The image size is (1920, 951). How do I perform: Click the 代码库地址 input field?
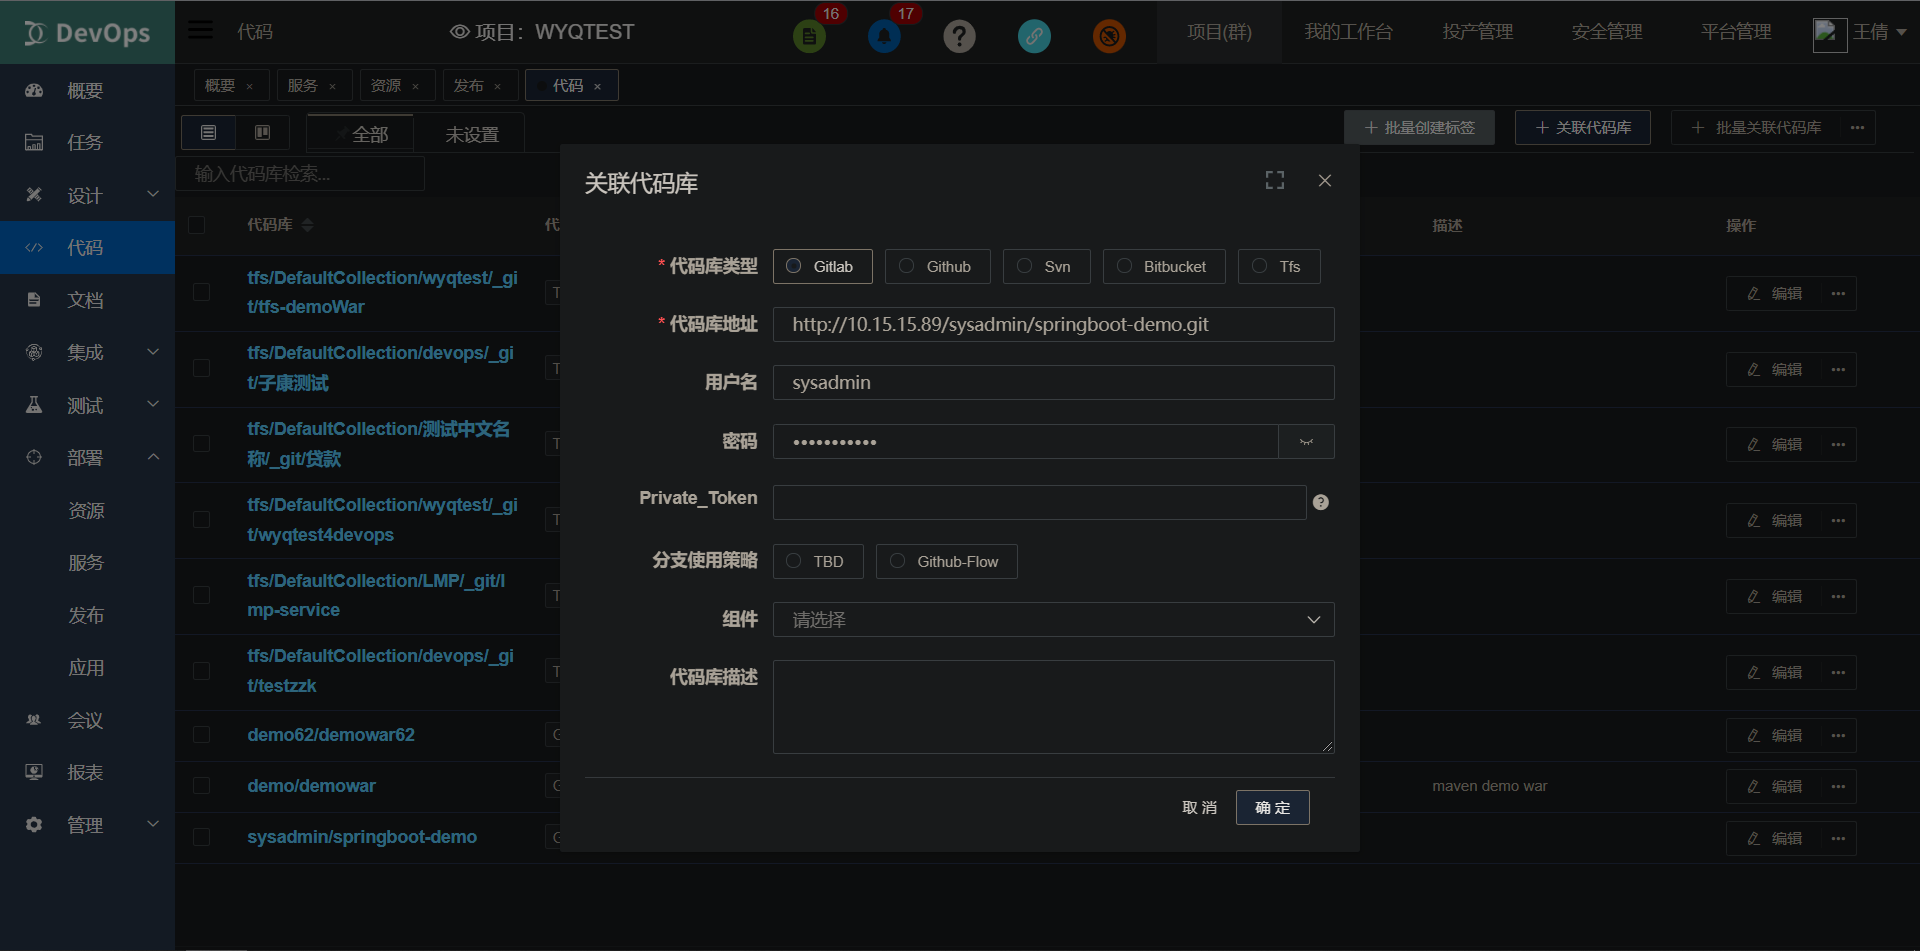click(1053, 324)
